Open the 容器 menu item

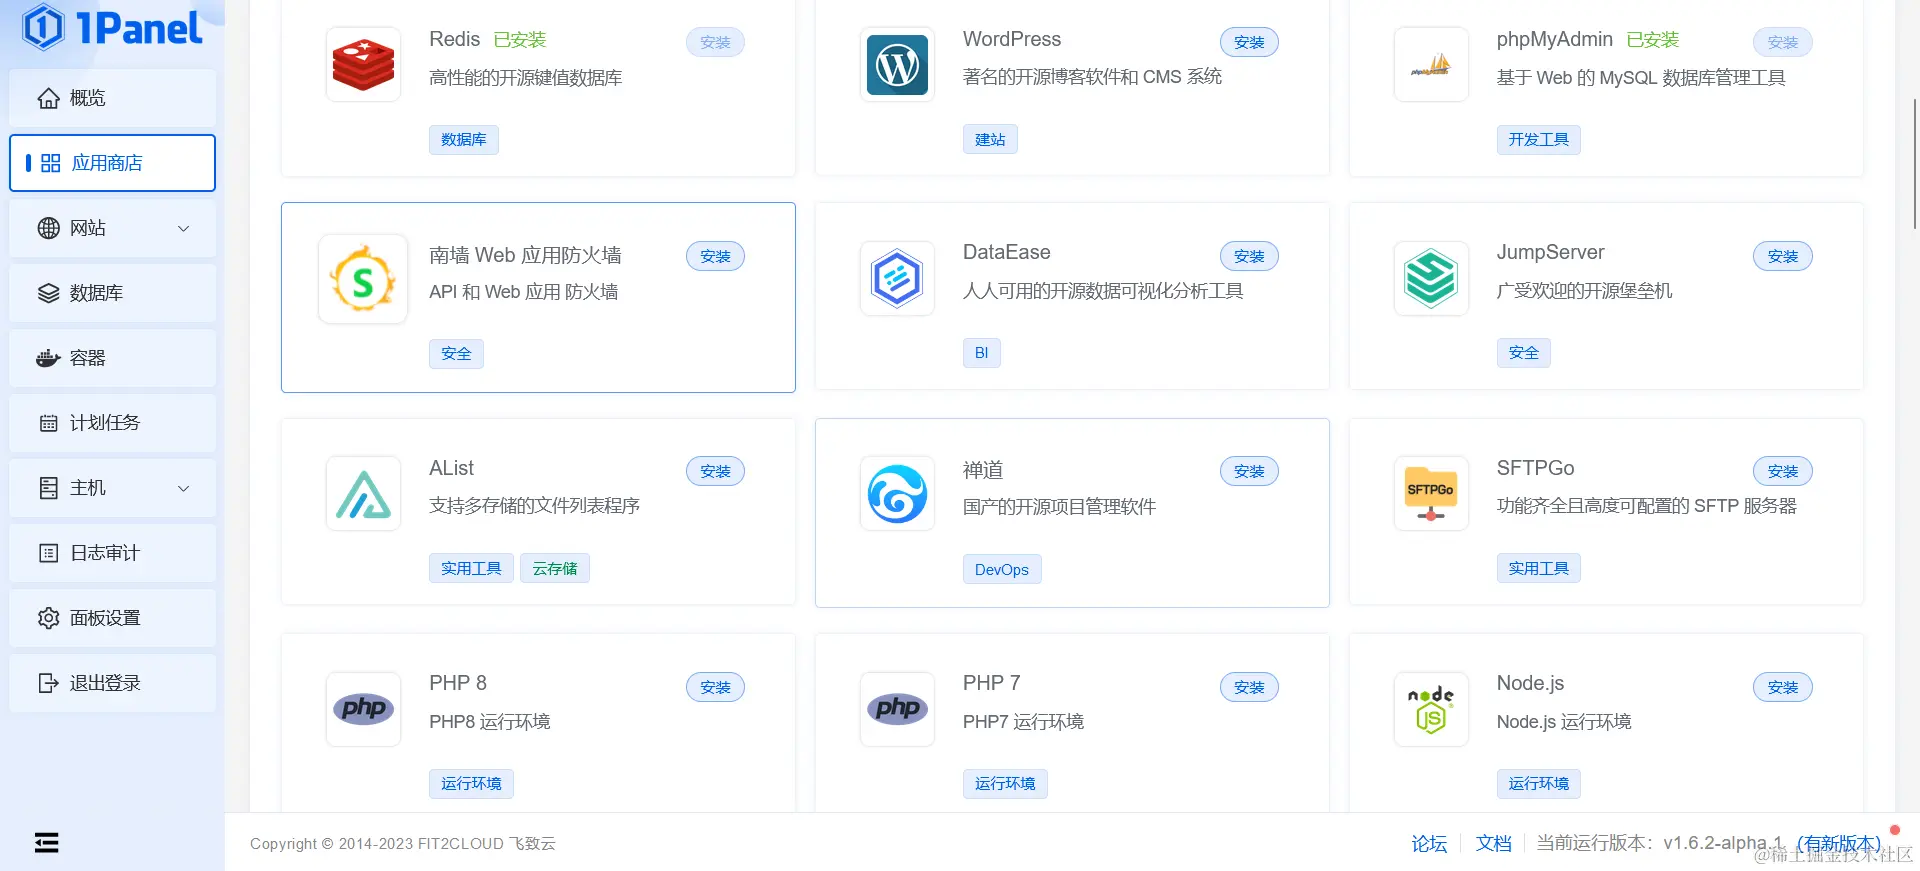113,358
